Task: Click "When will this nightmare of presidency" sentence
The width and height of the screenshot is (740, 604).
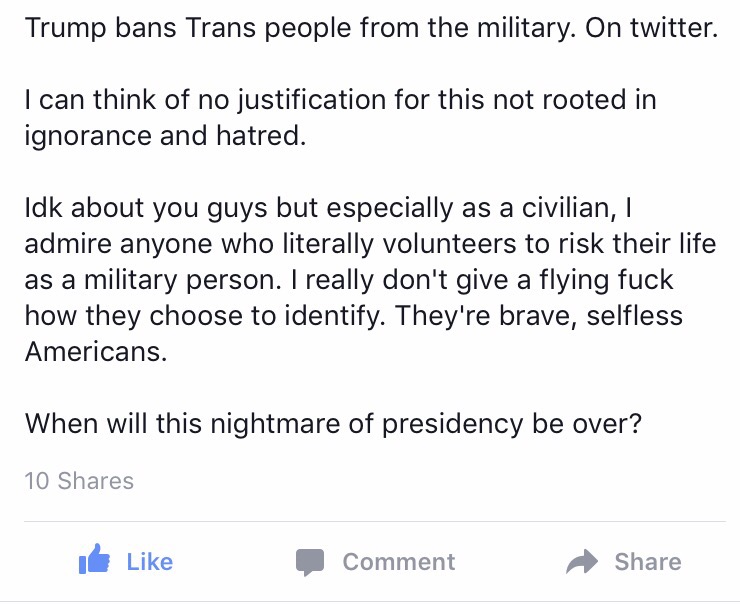Action: (333, 423)
